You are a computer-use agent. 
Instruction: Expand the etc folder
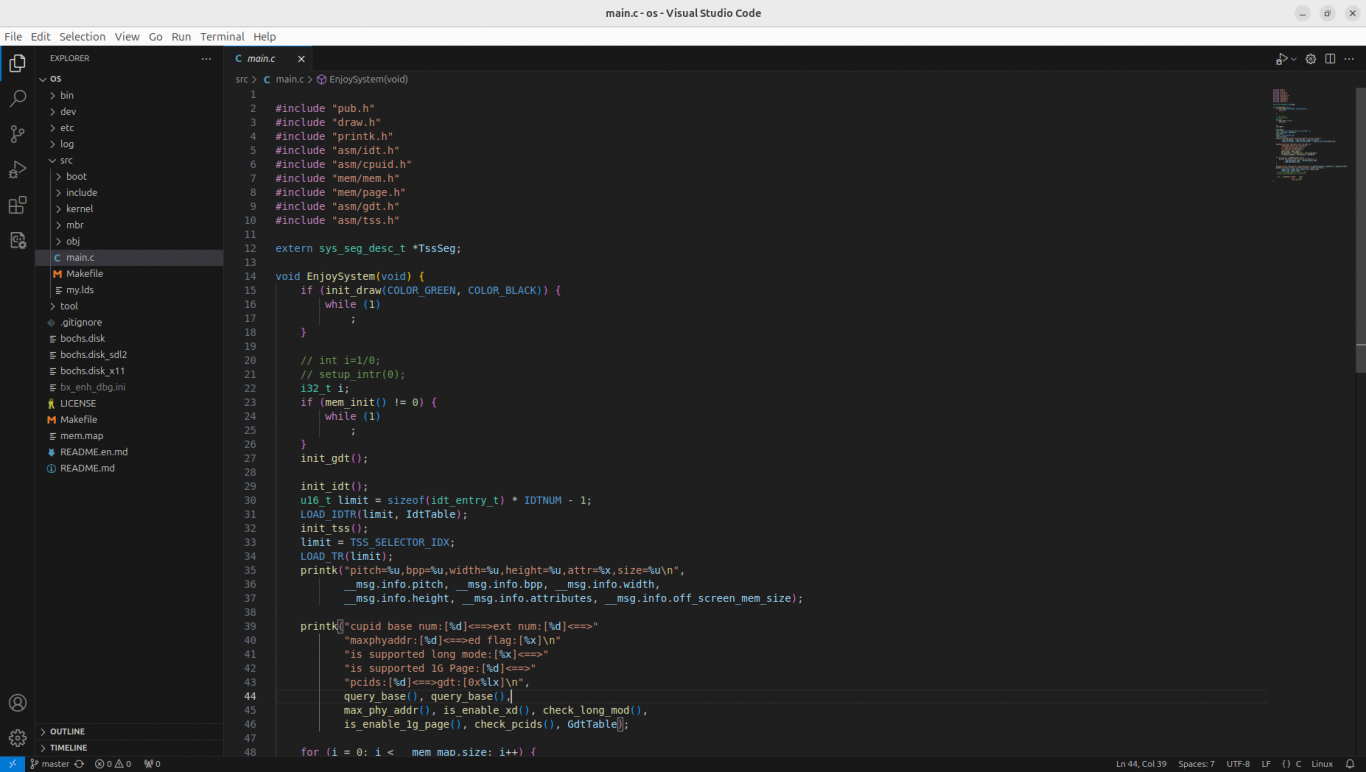[x=129, y=128]
